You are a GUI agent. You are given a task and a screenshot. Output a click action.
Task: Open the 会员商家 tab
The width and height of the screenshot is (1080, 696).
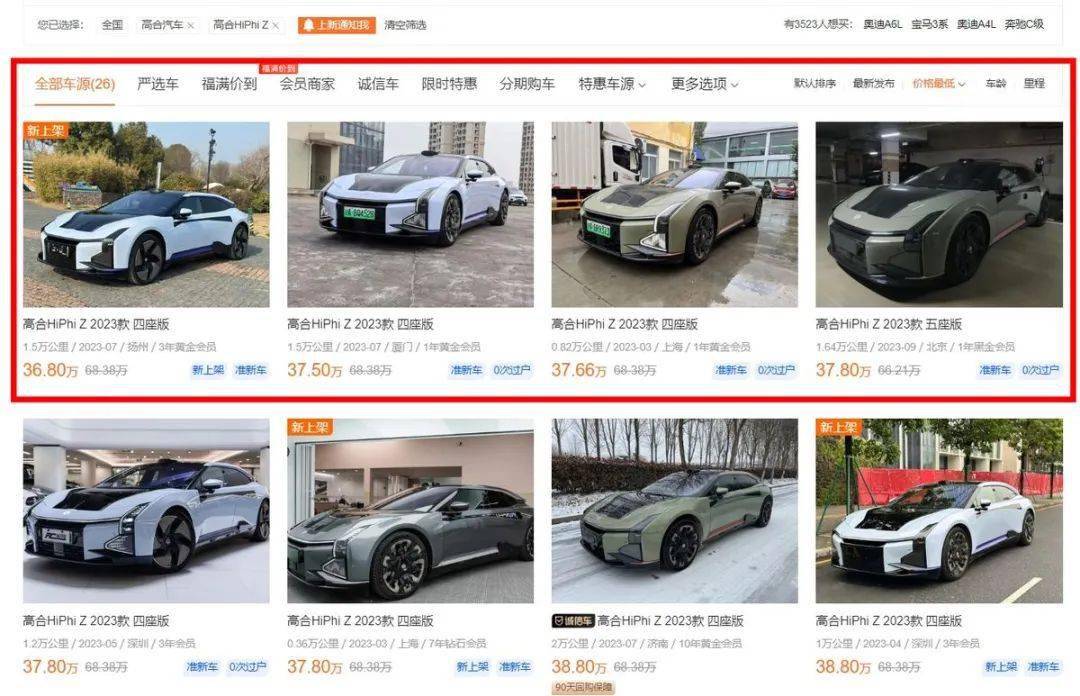coord(307,84)
